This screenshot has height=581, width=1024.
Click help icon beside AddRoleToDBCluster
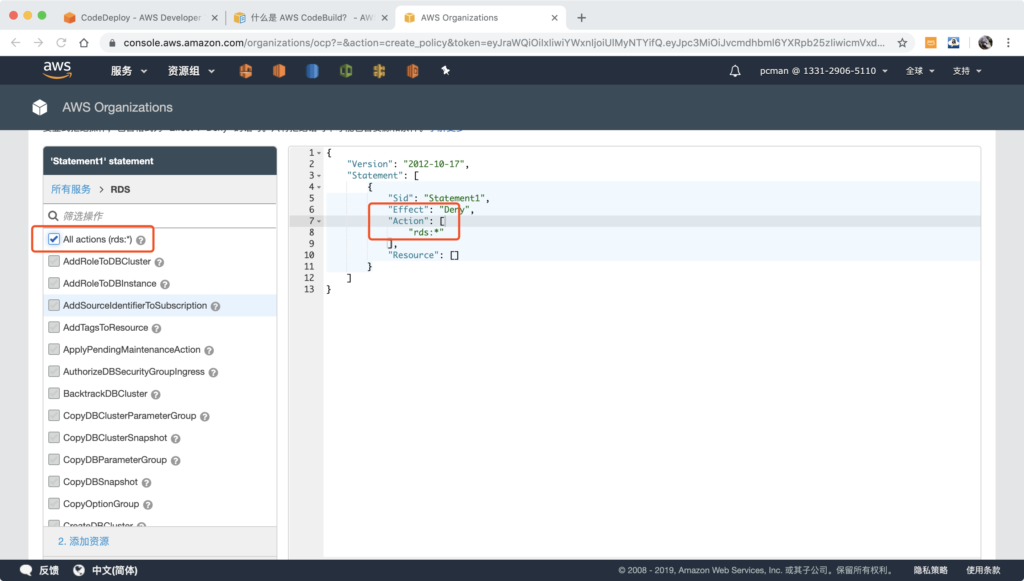tap(159, 262)
